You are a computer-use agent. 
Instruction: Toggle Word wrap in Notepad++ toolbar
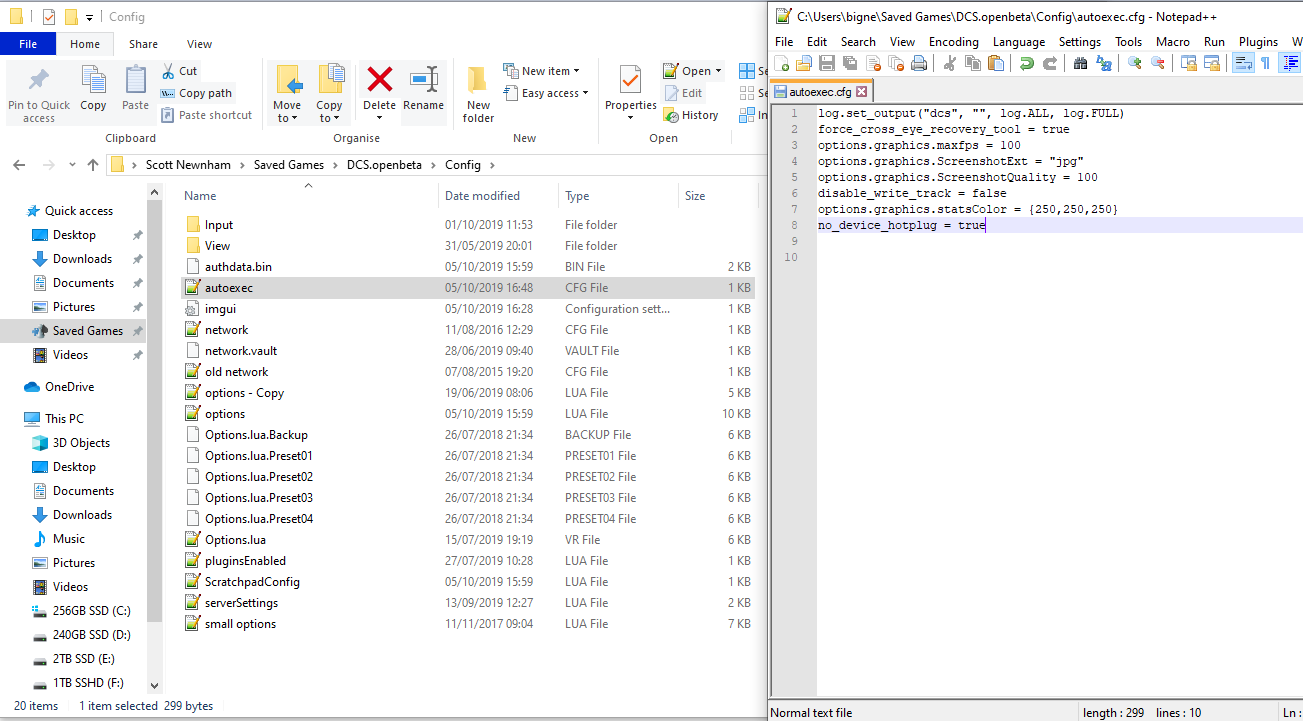[1242, 63]
